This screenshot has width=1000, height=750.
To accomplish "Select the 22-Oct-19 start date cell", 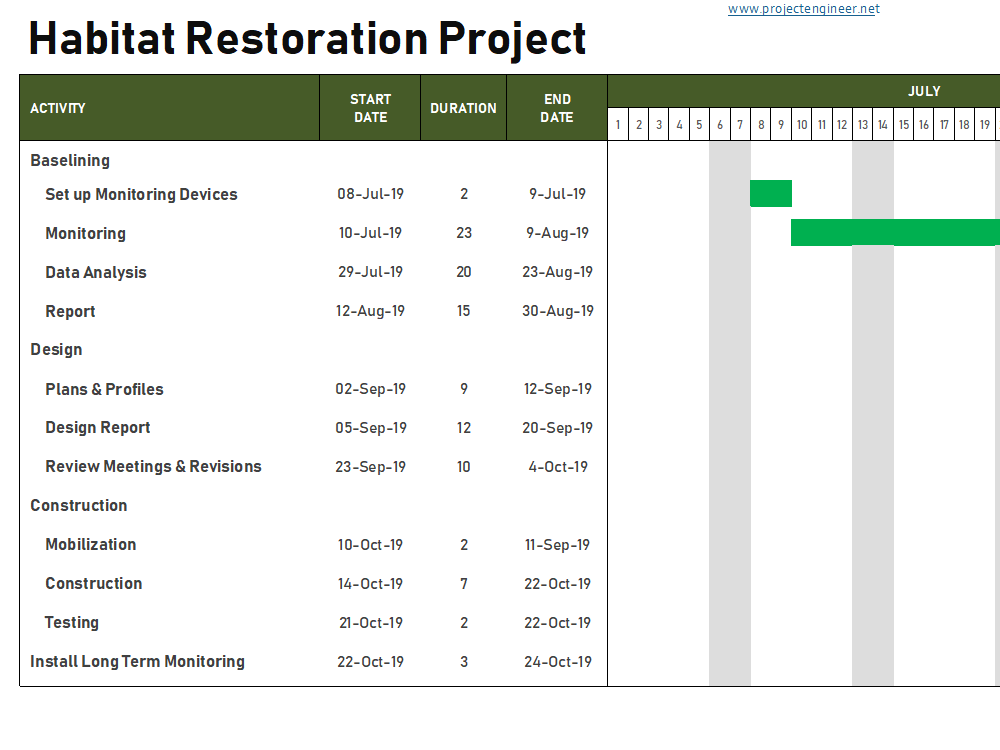I will point(371,662).
